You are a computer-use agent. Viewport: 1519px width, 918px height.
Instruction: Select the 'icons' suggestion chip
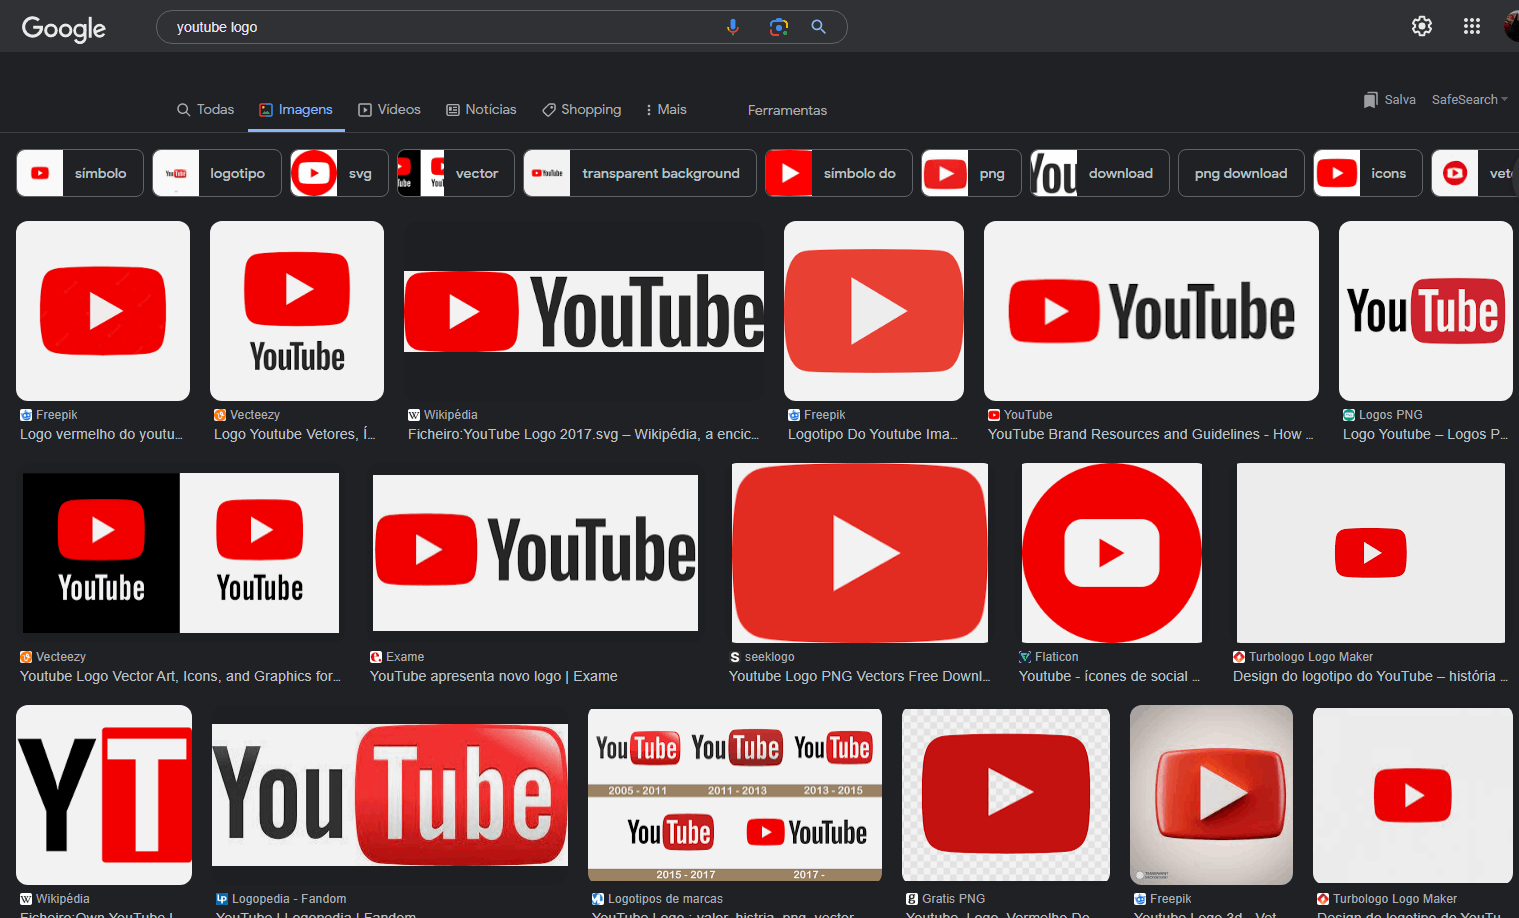[x=1368, y=173]
